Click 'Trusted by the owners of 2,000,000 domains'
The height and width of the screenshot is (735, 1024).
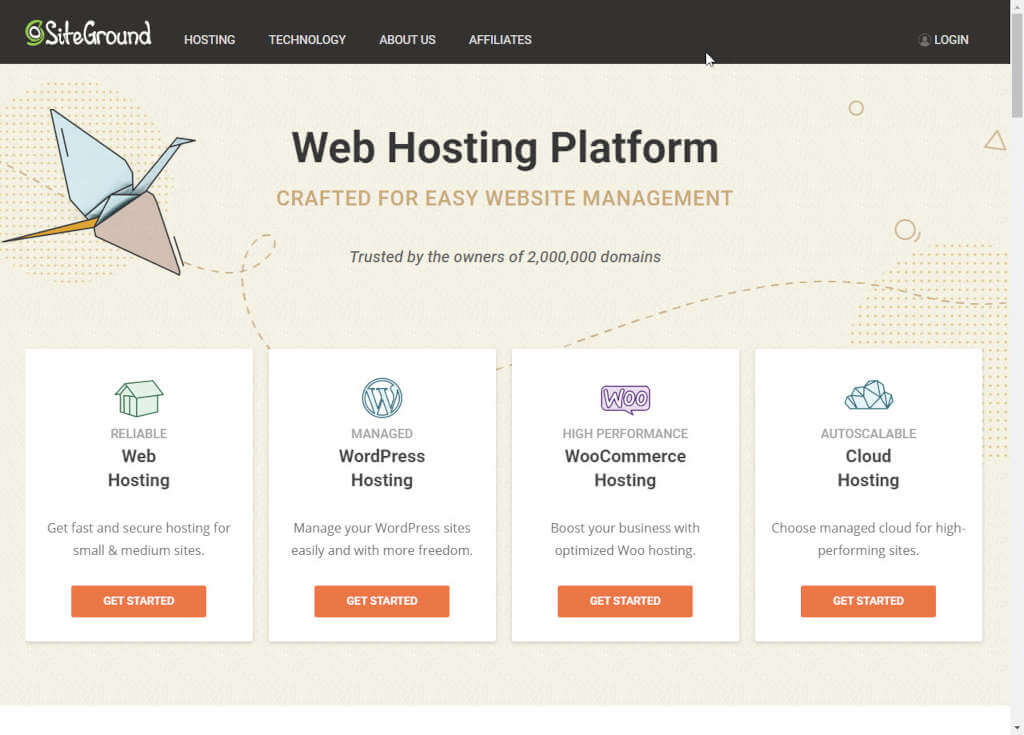[x=505, y=257]
